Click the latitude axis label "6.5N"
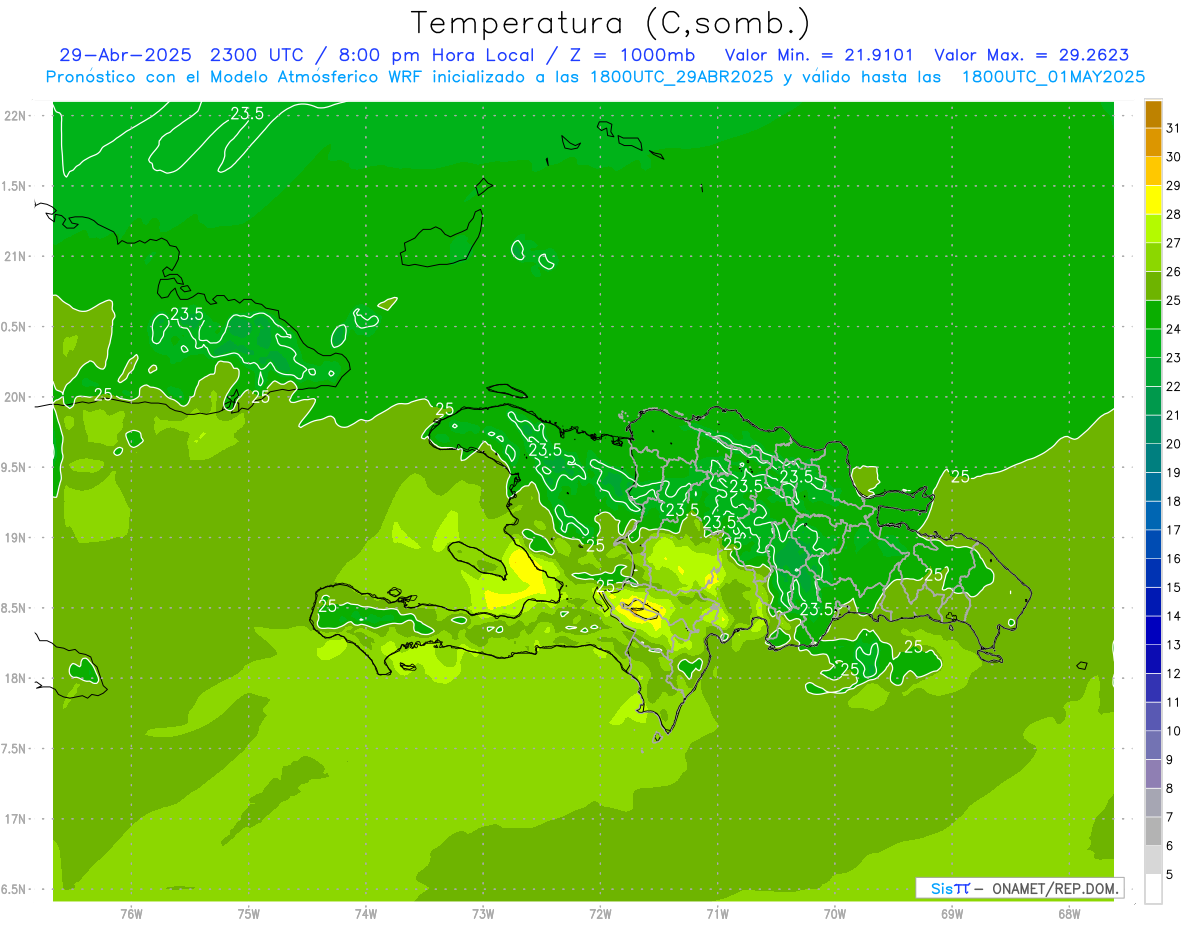 coord(14,889)
